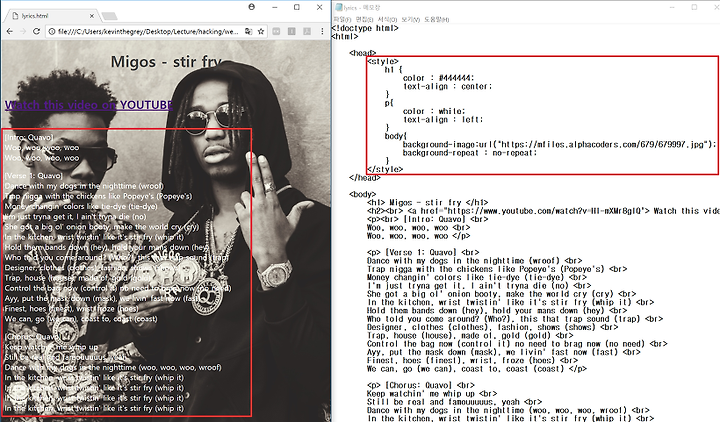Click third greyed extension icon in Chrome
The height and width of the screenshot is (422, 720).
[307, 31]
